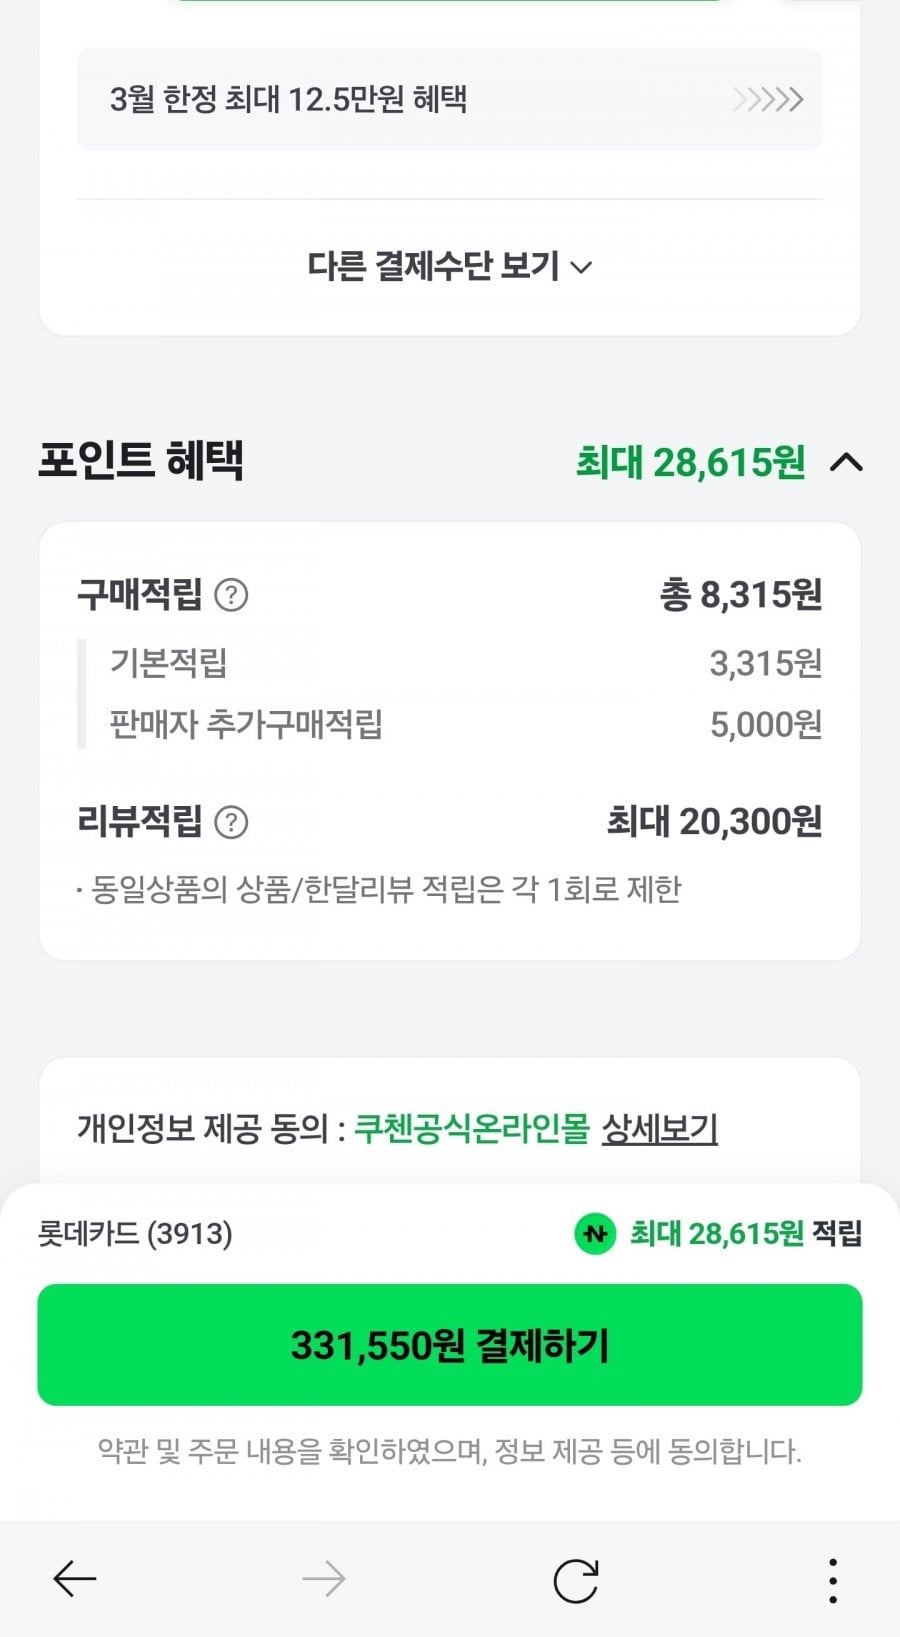
Task: Open the browser three-dot menu
Action: click(832, 1581)
